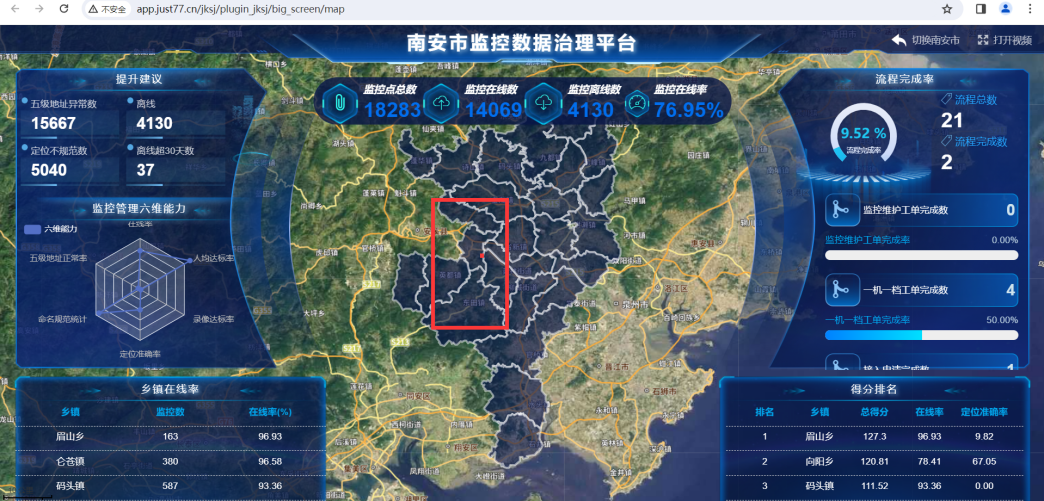Click the 一机一档工单完成数 card
The image size is (1044, 501).
pos(921,290)
